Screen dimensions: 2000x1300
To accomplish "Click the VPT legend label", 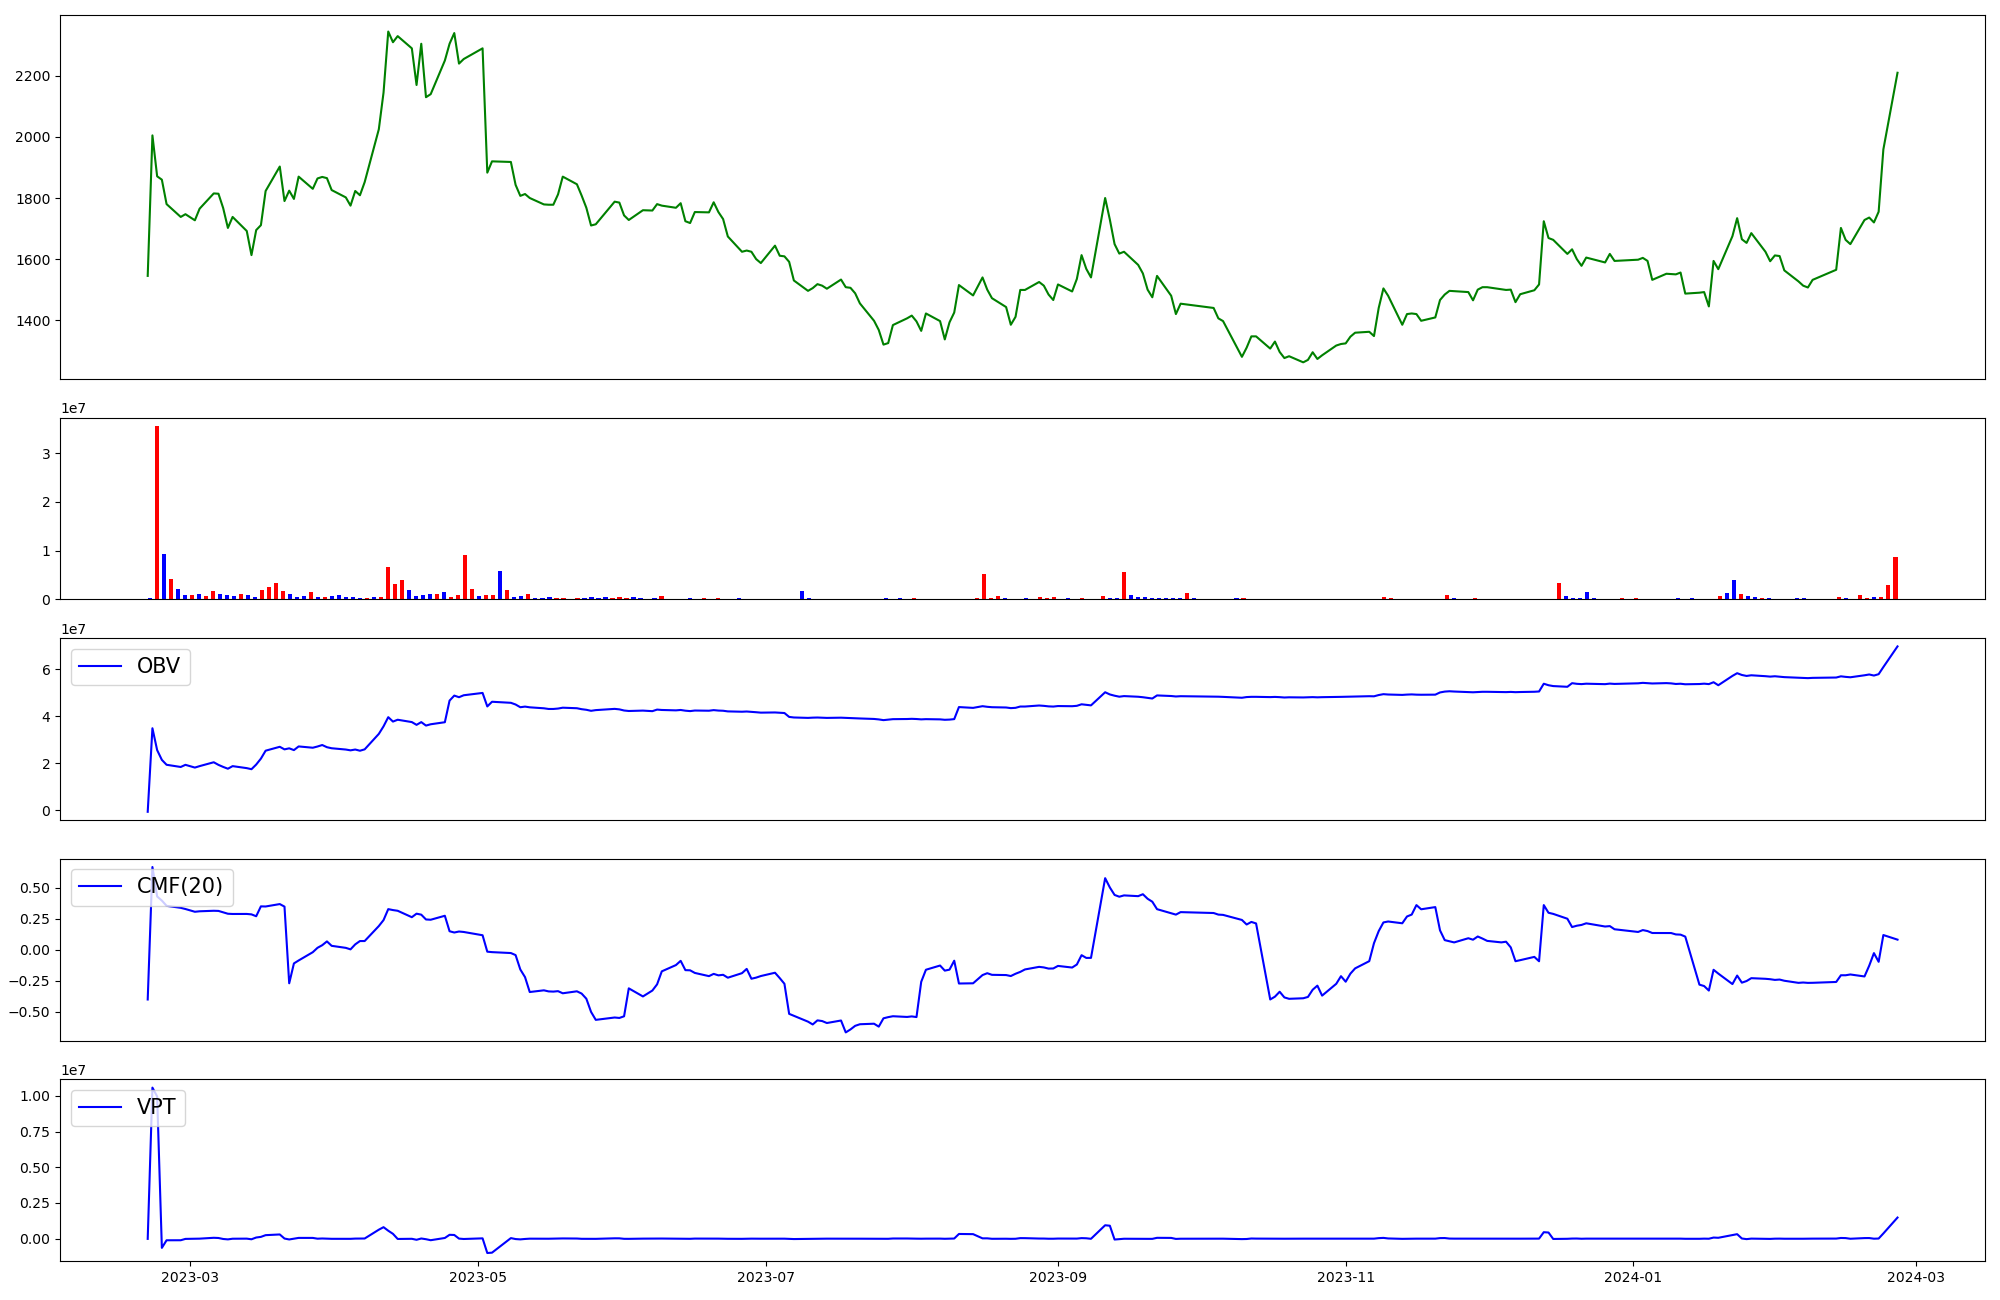I will click(156, 1107).
